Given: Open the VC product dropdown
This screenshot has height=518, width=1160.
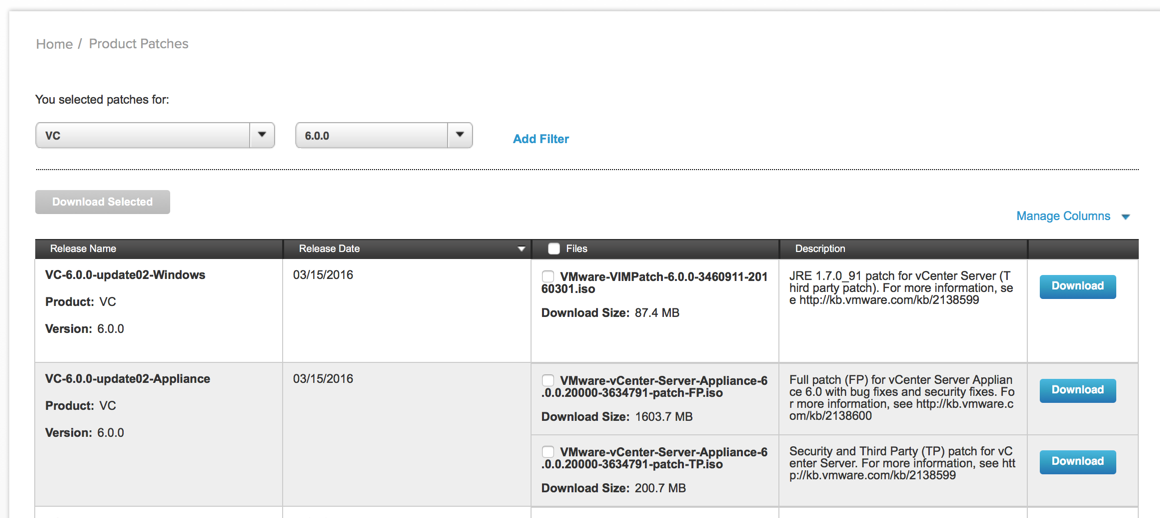Looking at the screenshot, I should (x=155, y=135).
